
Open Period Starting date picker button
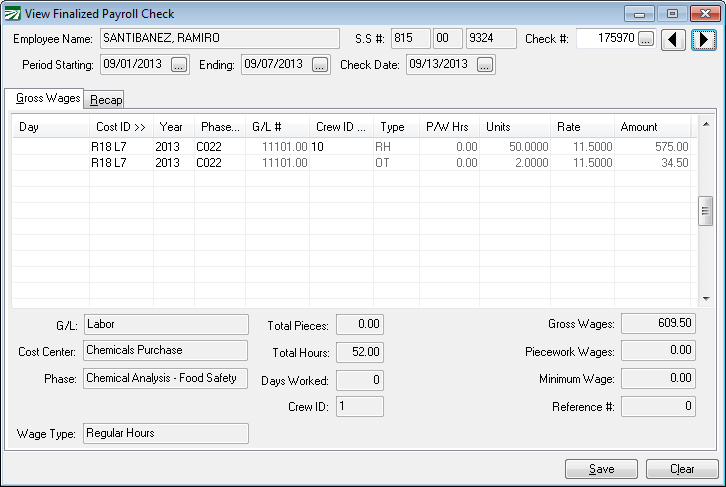pyautogui.click(x=179, y=65)
